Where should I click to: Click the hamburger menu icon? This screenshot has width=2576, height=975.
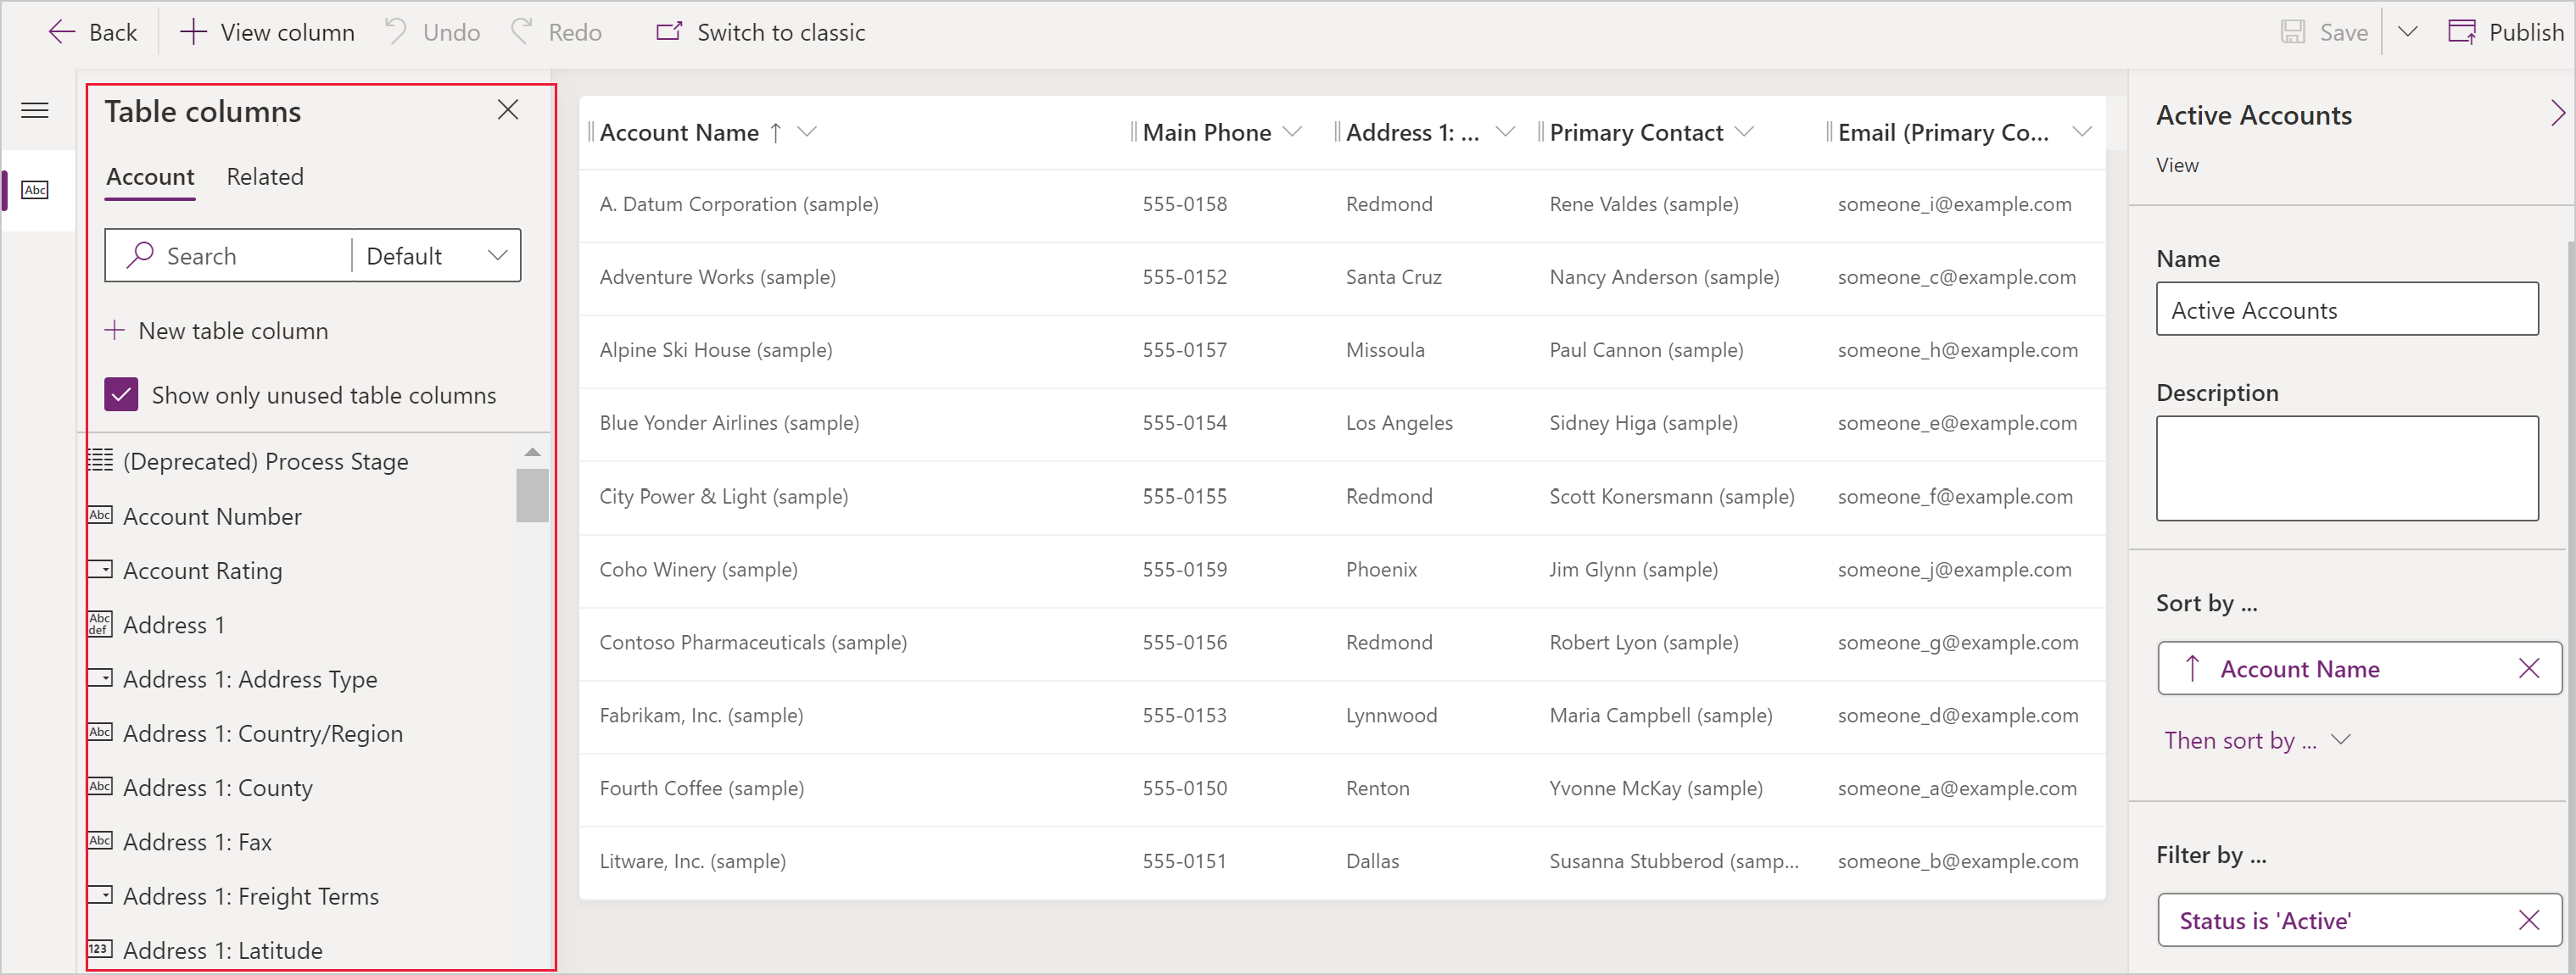point(36,110)
